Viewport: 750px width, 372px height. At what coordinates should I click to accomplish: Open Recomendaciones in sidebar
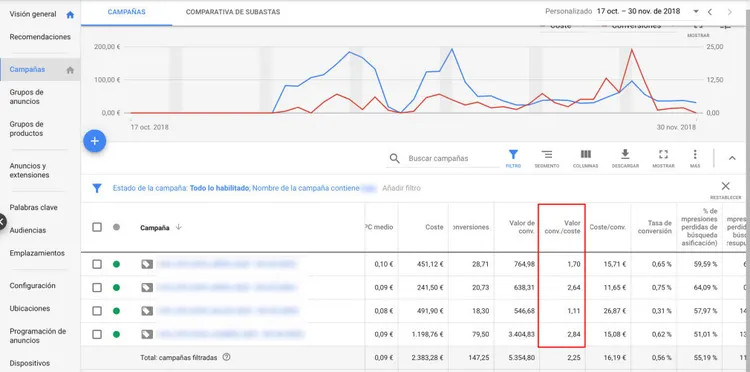(x=40, y=37)
